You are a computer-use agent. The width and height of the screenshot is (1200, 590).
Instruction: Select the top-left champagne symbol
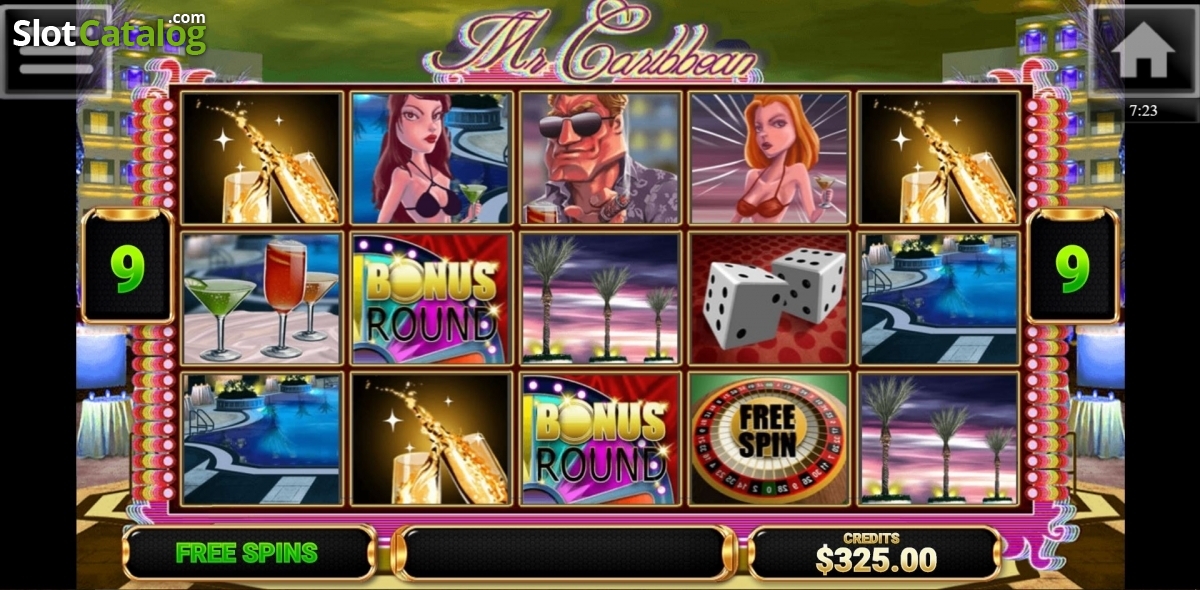click(x=262, y=158)
